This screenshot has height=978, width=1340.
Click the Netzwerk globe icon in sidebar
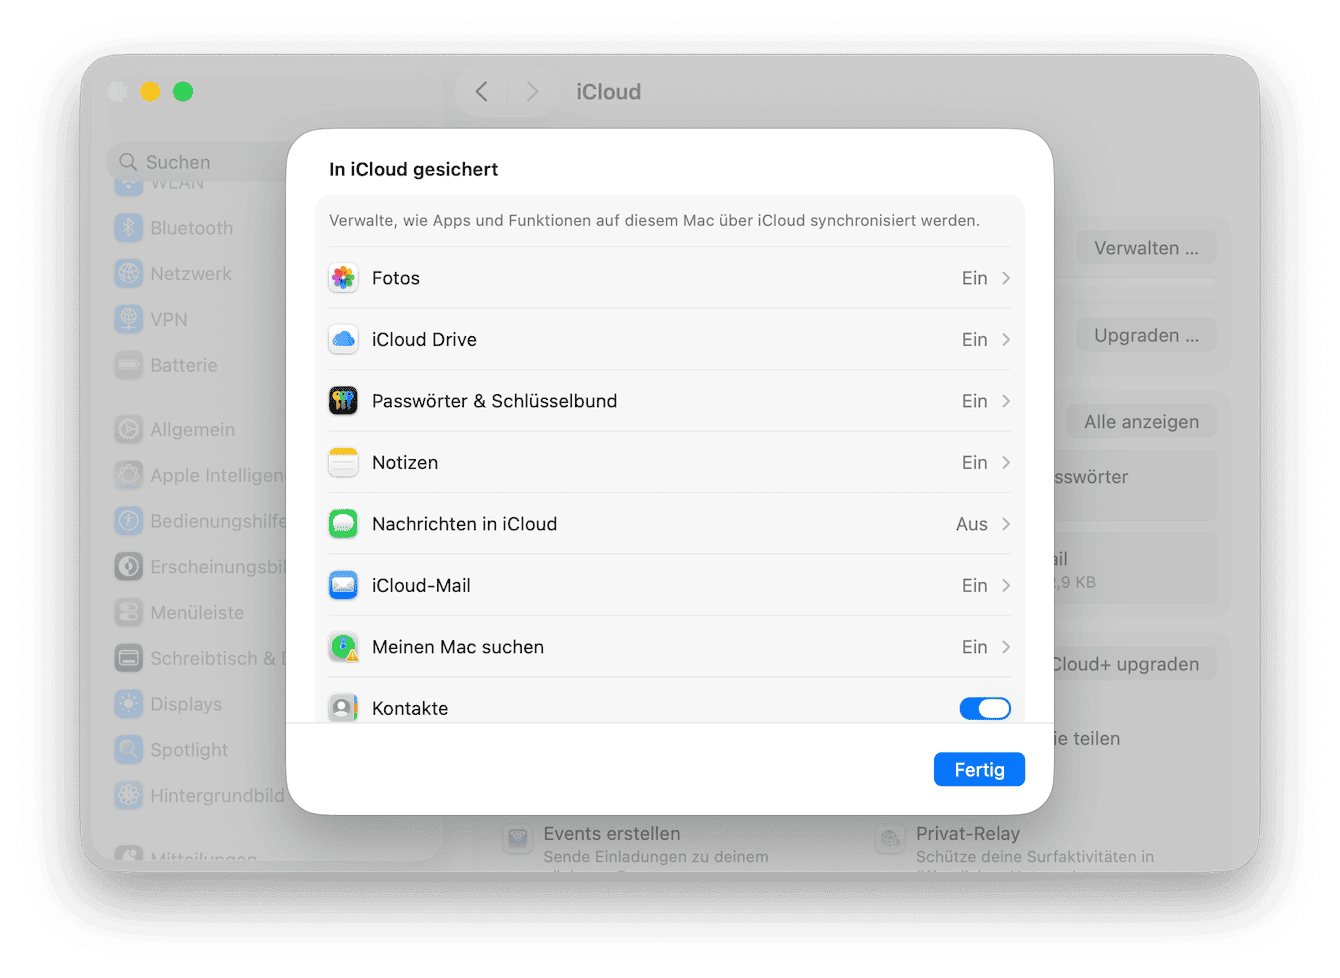[129, 274]
